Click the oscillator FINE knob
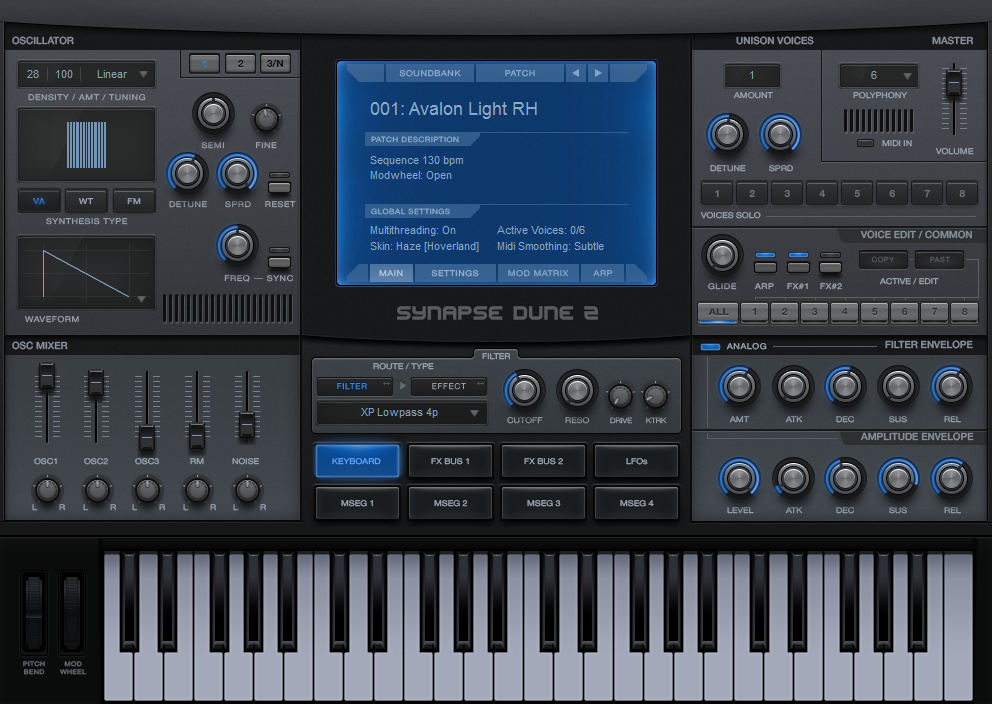The width and height of the screenshot is (992, 704). 266,119
